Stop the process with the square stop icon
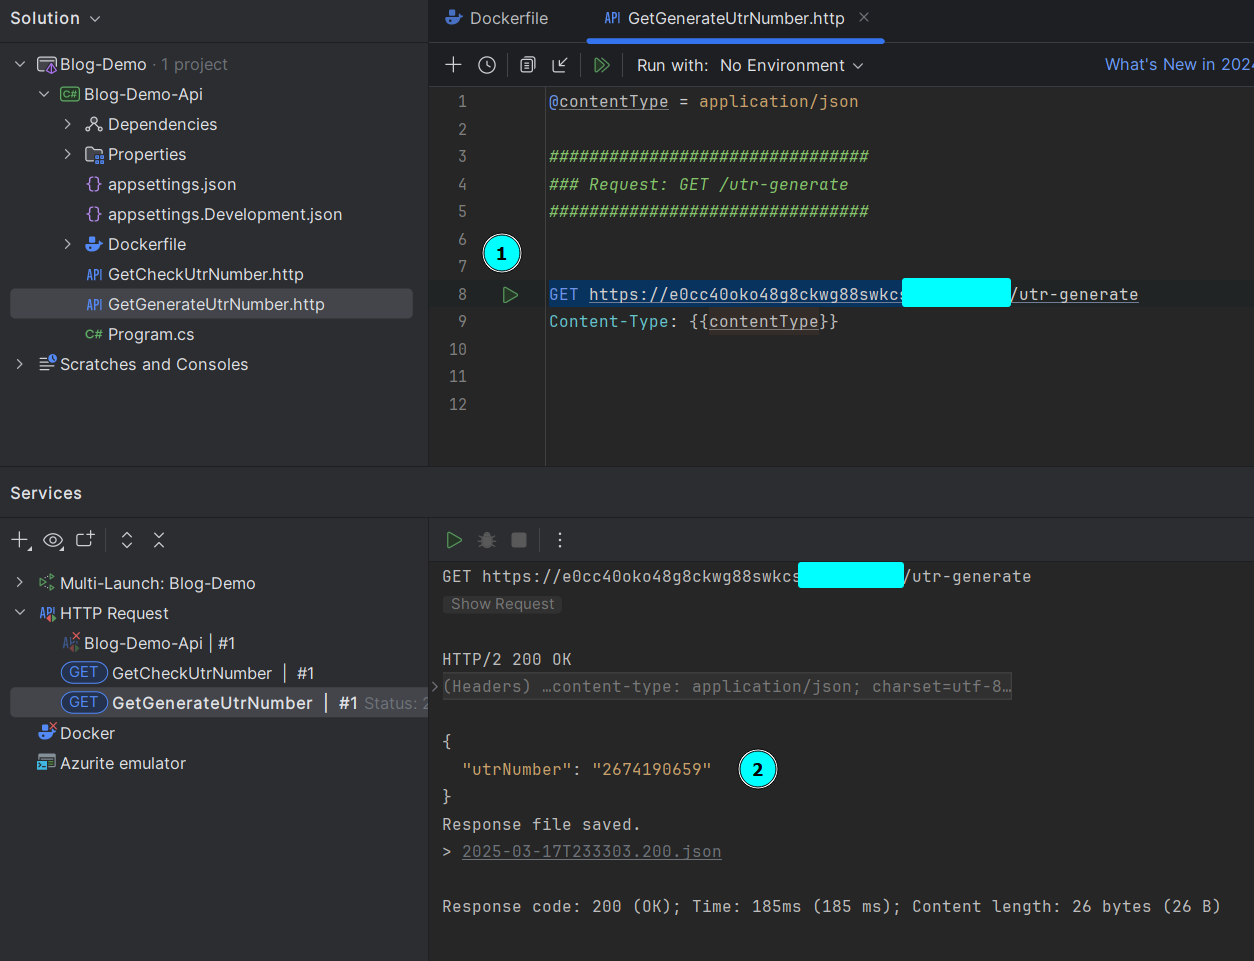This screenshot has height=961, width=1254. coord(518,539)
